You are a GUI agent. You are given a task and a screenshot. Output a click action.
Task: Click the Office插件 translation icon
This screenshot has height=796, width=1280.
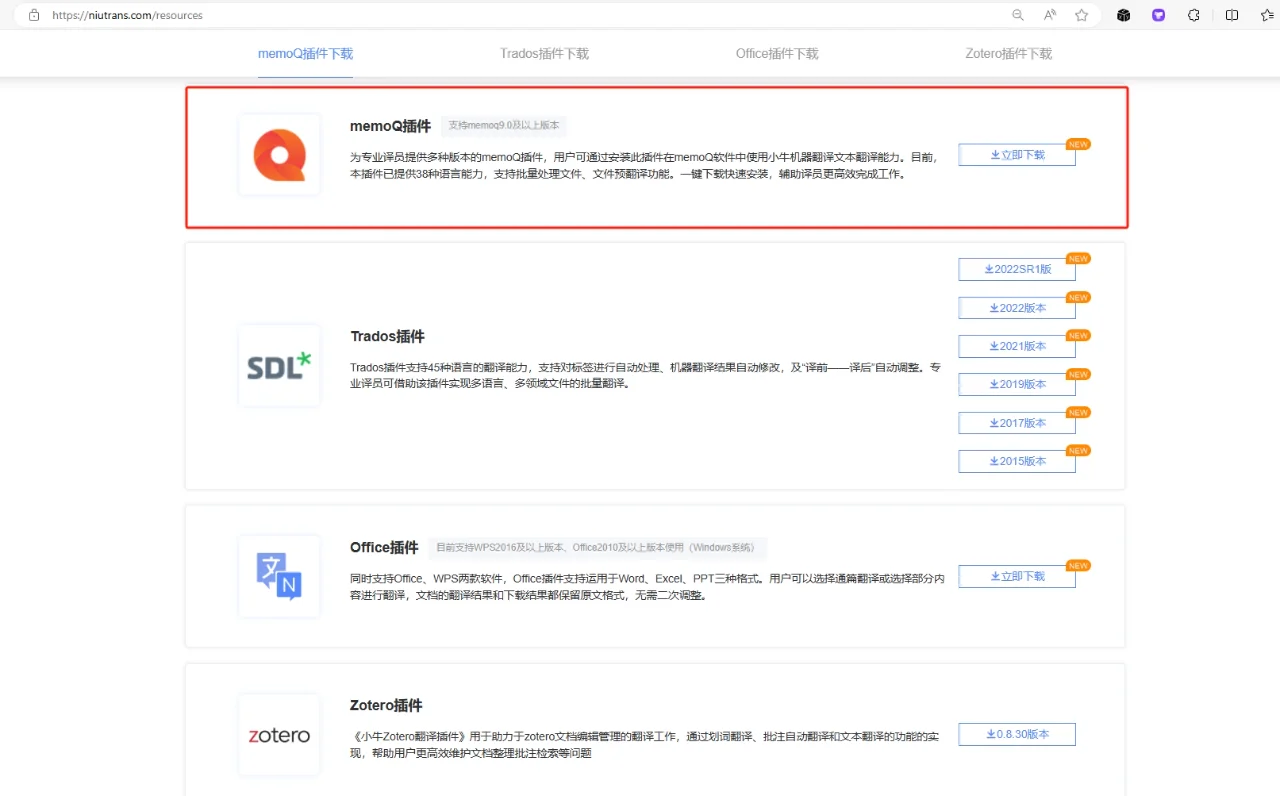pyautogui.click(x=278, y=576)
